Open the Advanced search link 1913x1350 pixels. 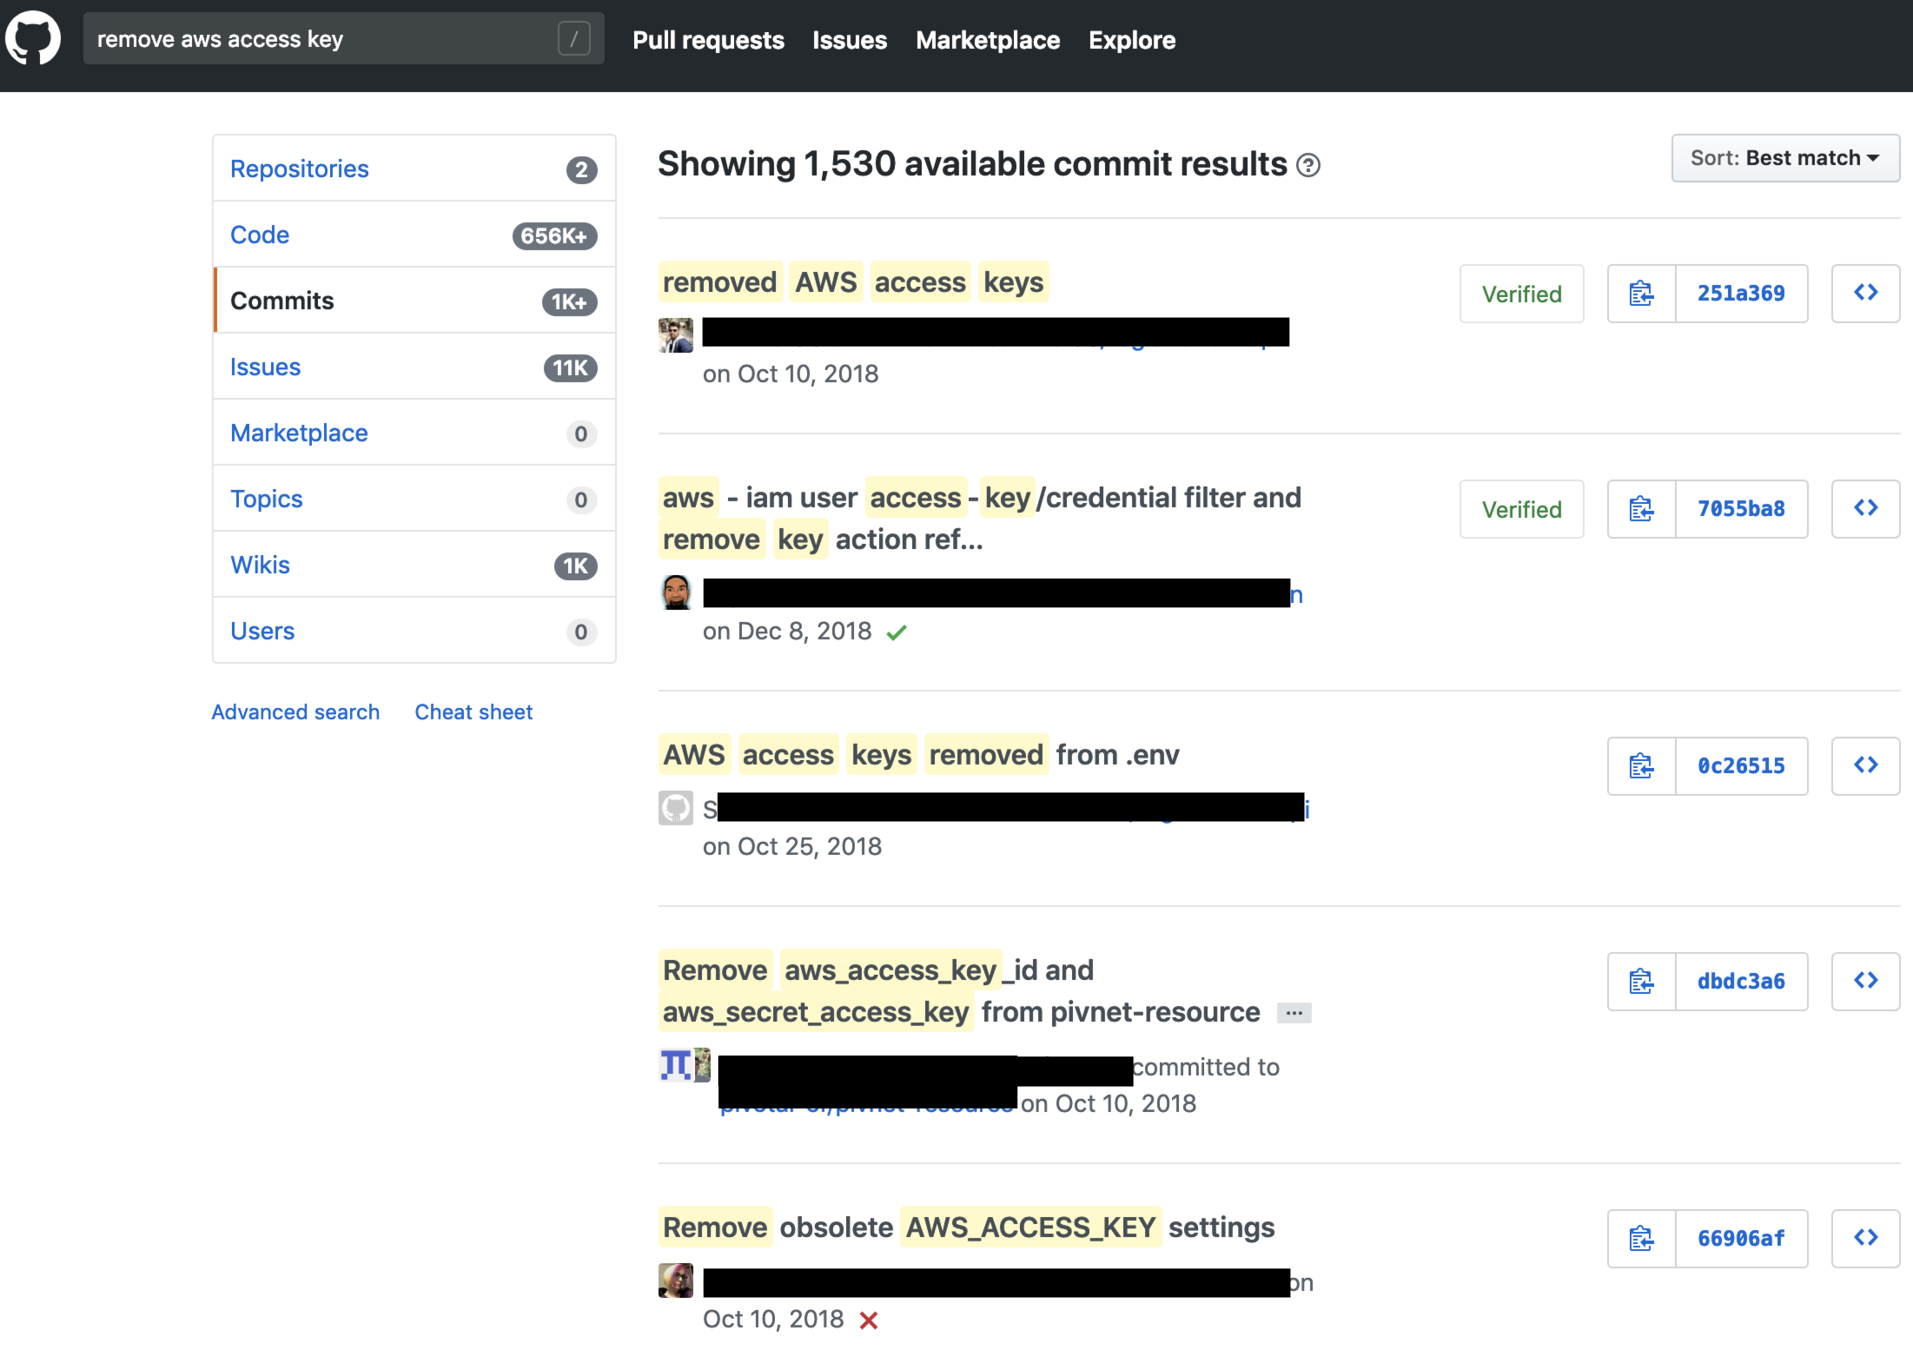click(x=295, y=712)
